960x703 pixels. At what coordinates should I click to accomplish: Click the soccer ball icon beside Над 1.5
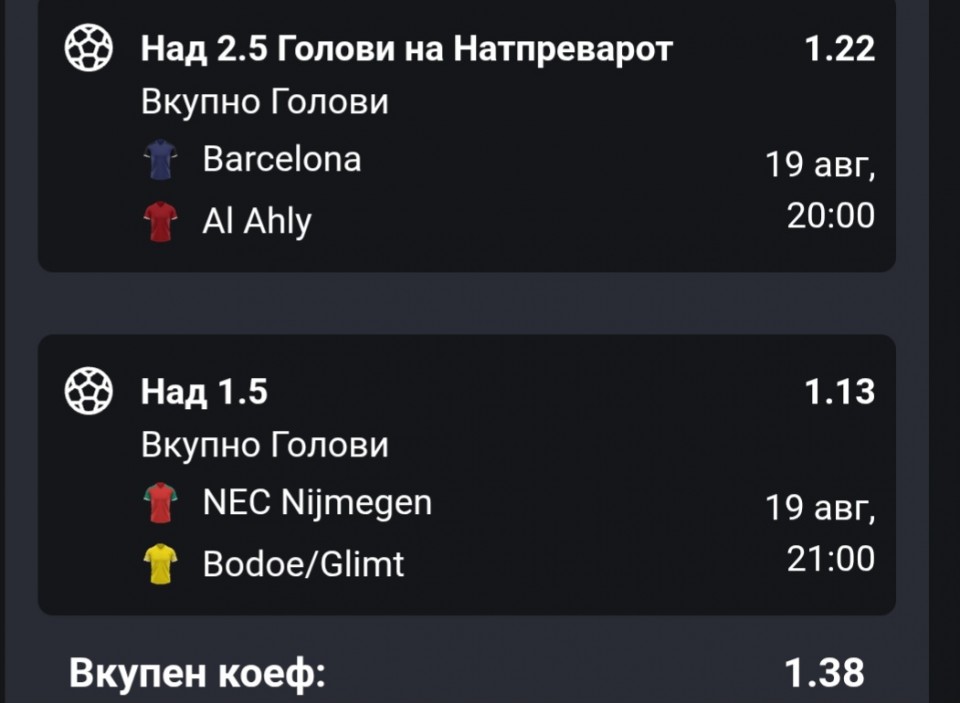click(89, 391)
